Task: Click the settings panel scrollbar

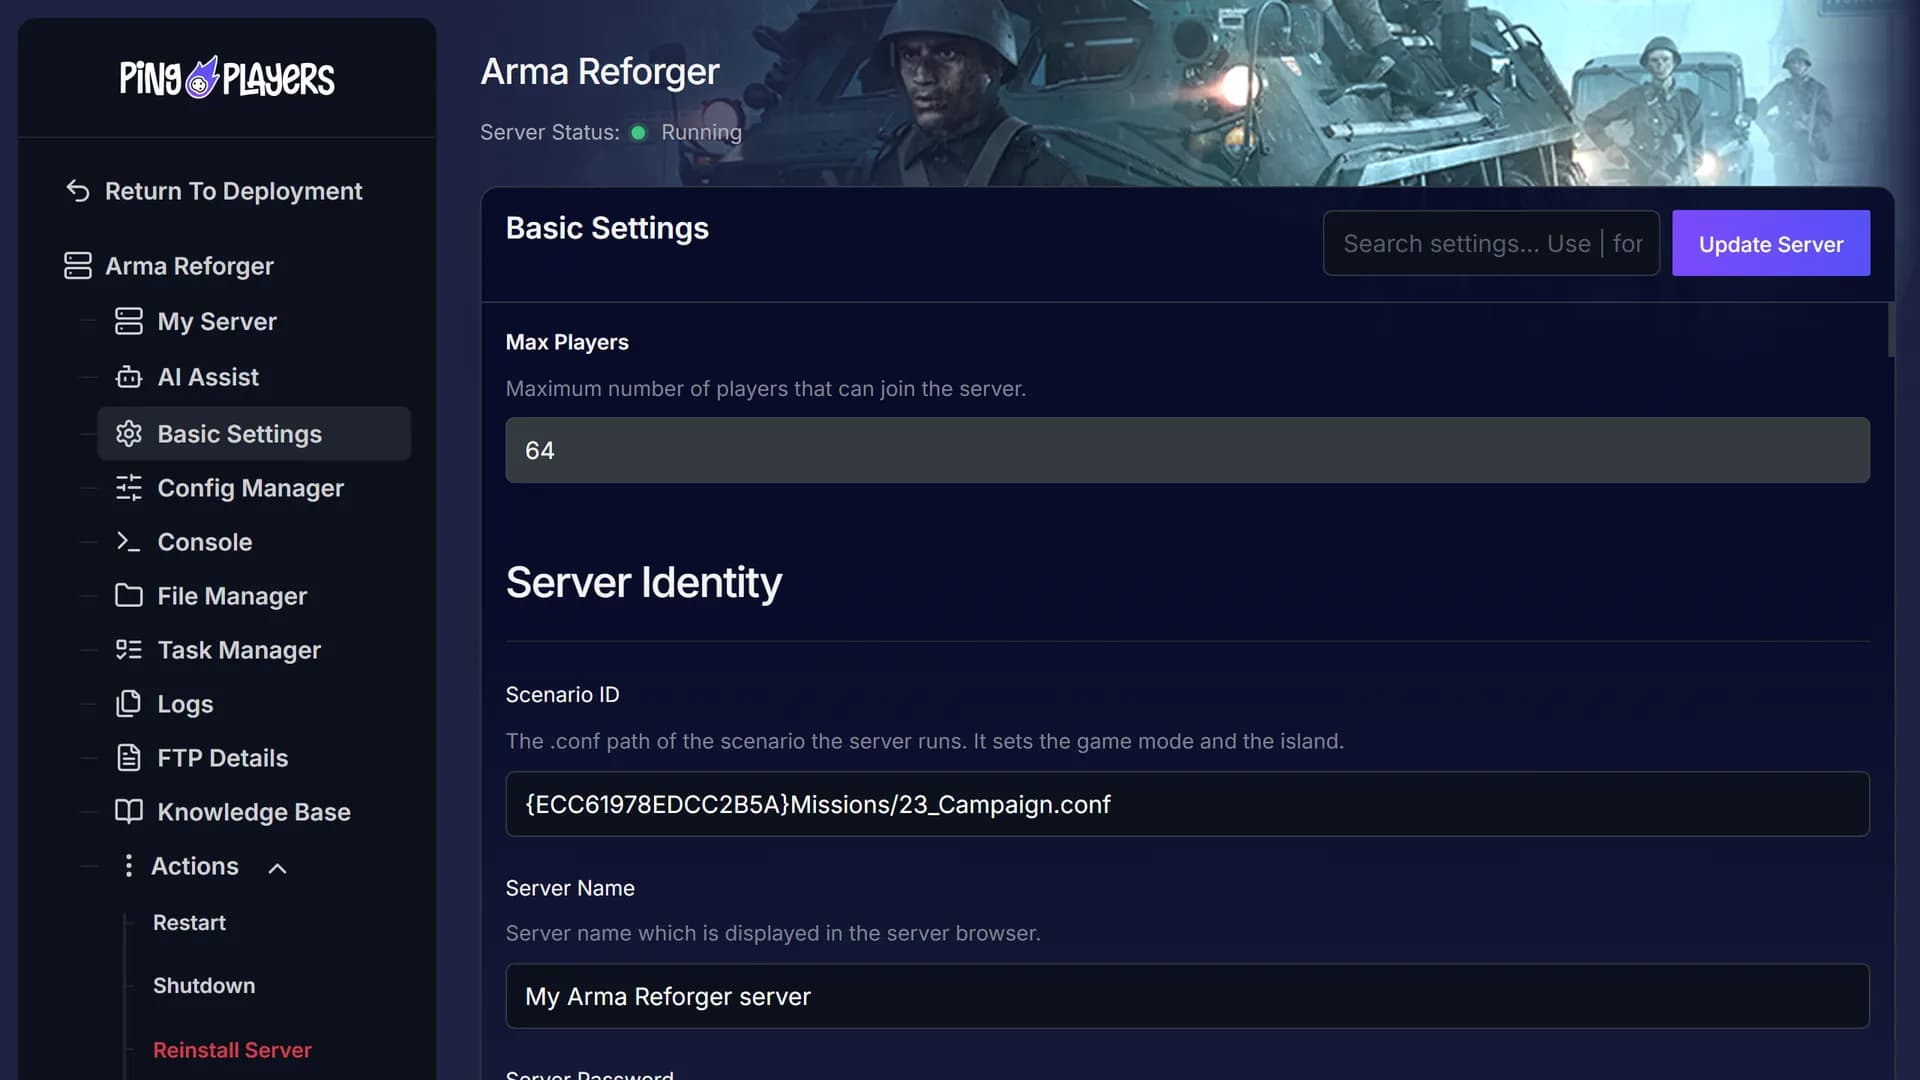Action: (1890, 330)
